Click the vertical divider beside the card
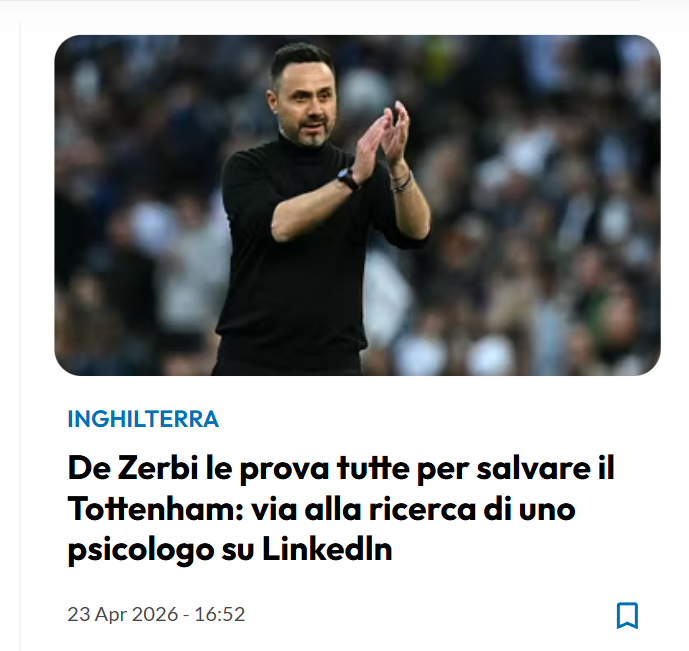The image size is (689, 651). [x=20, y=336]
